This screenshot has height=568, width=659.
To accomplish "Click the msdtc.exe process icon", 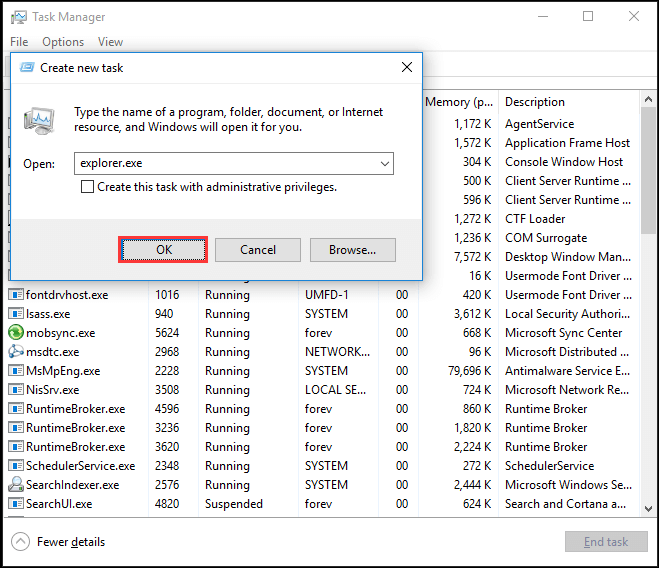I will (x=16, y=352).
